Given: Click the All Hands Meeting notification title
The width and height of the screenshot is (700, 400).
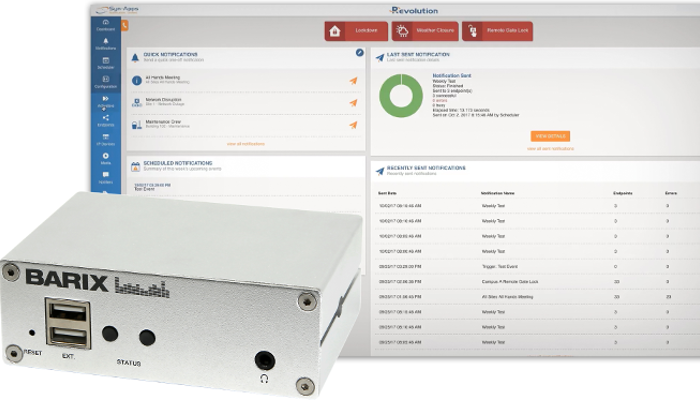Looking at the screenshot, I should [163, 78].
